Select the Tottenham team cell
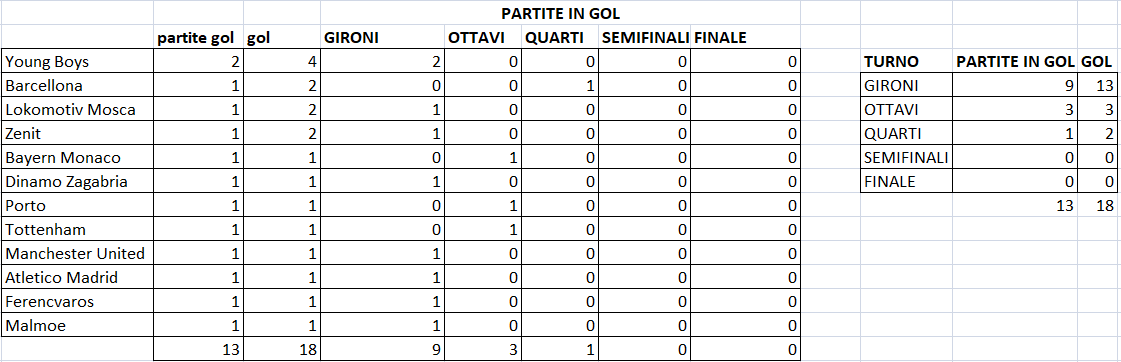1121x362 pixels. (x=77, y=230)
